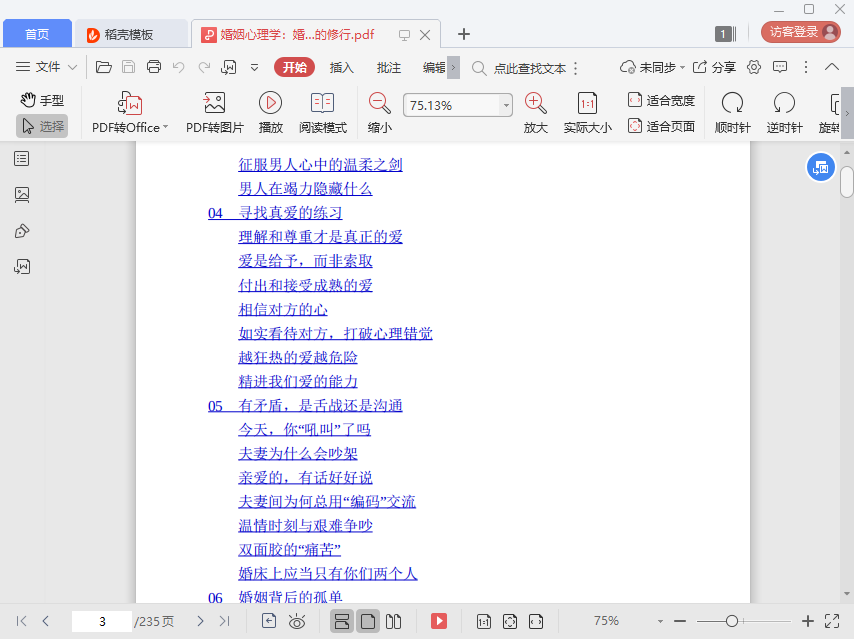Open link 04 寻找真爱的练习
Screen dimensions: 854x639
click(275, 213)
